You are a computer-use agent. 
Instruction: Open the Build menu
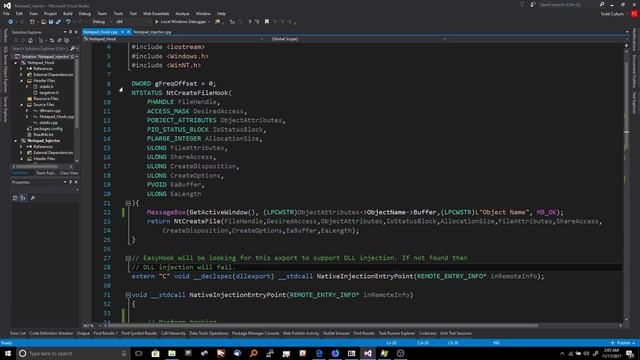tap(68, 14)
